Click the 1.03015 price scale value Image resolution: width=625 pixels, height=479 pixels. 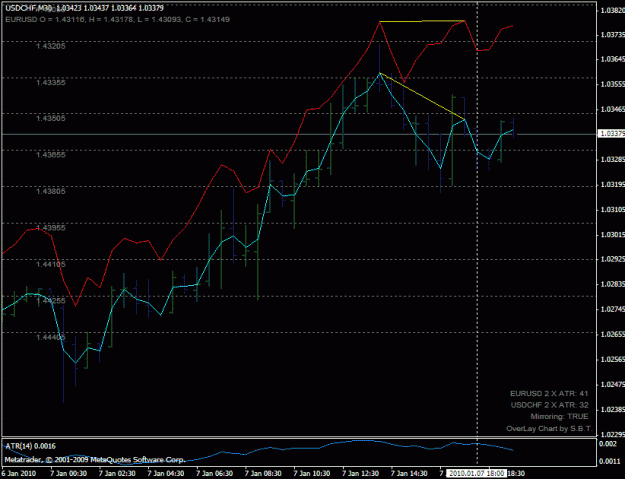613,234
